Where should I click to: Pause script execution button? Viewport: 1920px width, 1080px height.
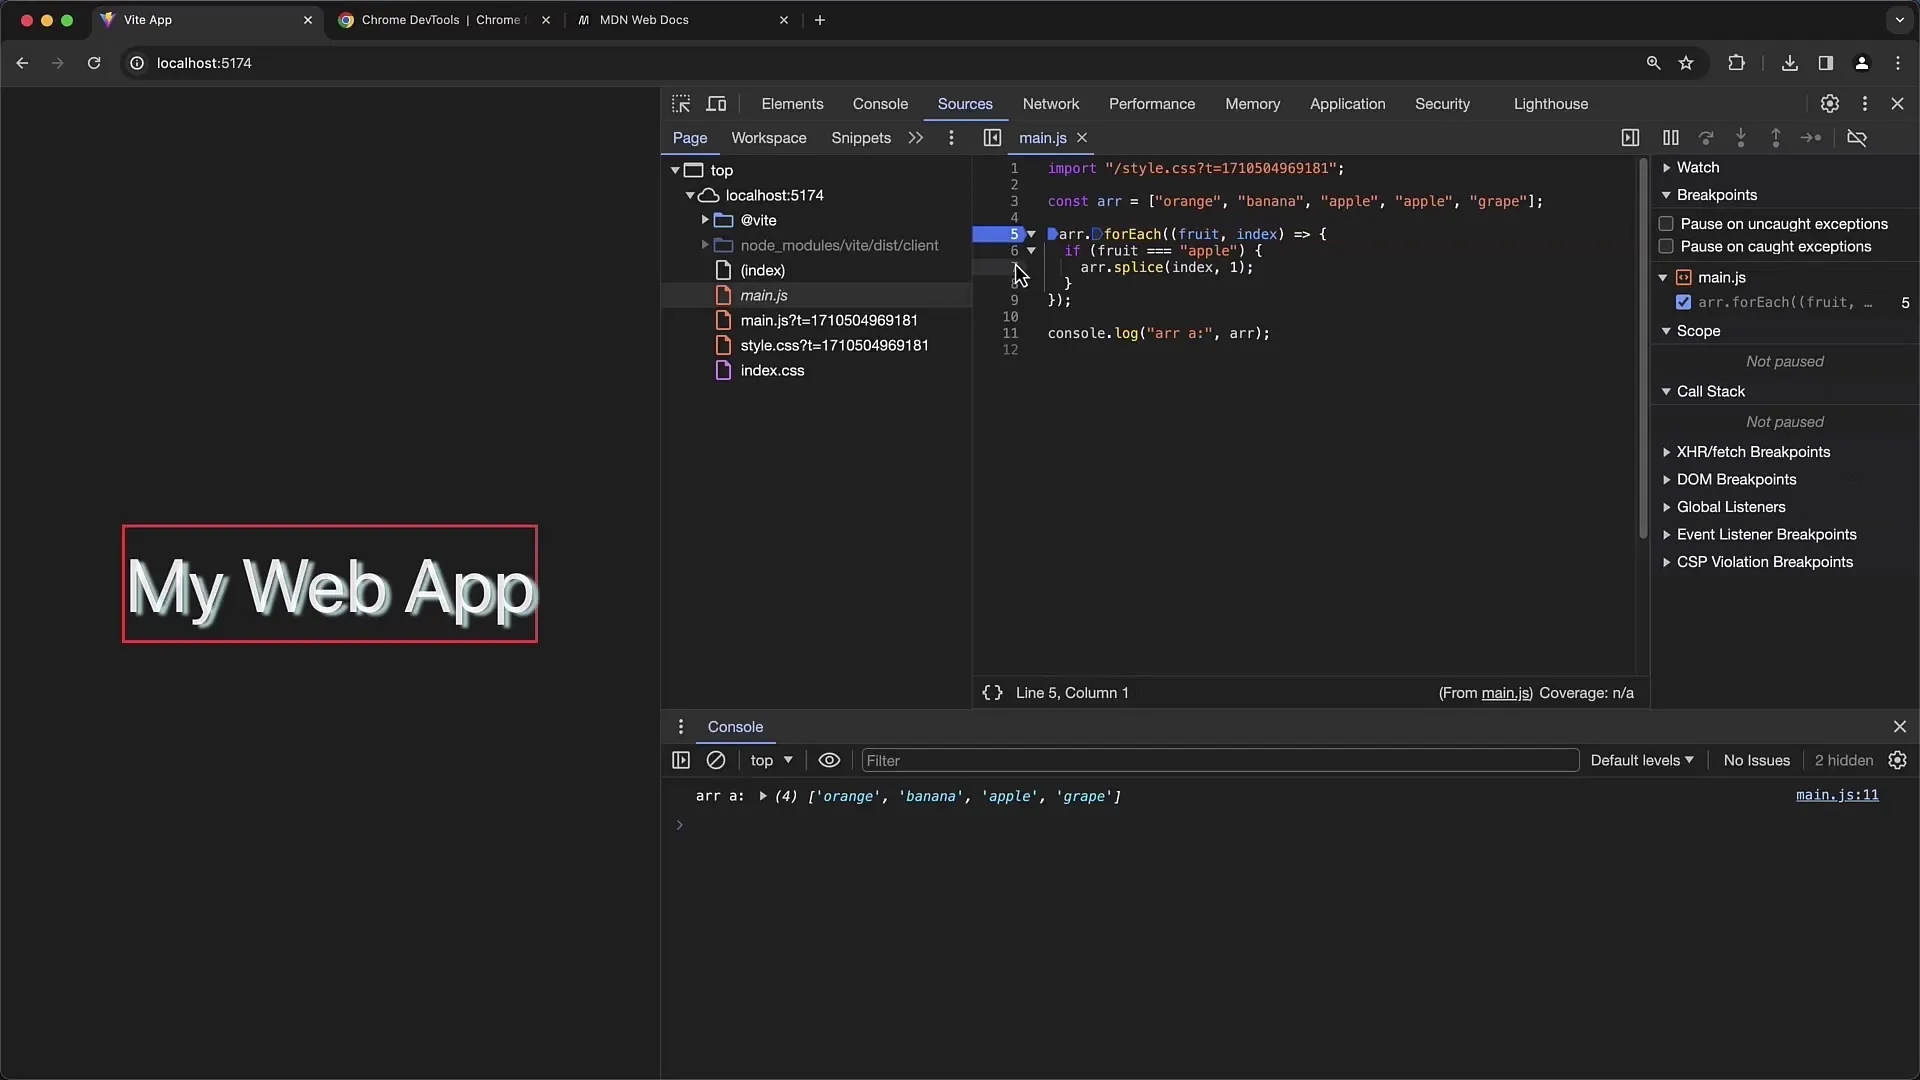click(x=1670, y=138)
